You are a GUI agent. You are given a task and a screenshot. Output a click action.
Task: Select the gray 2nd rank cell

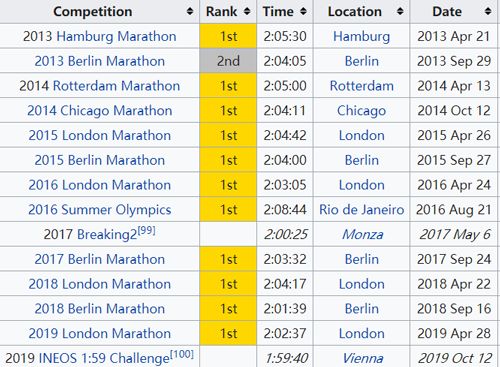click(228, 61)
